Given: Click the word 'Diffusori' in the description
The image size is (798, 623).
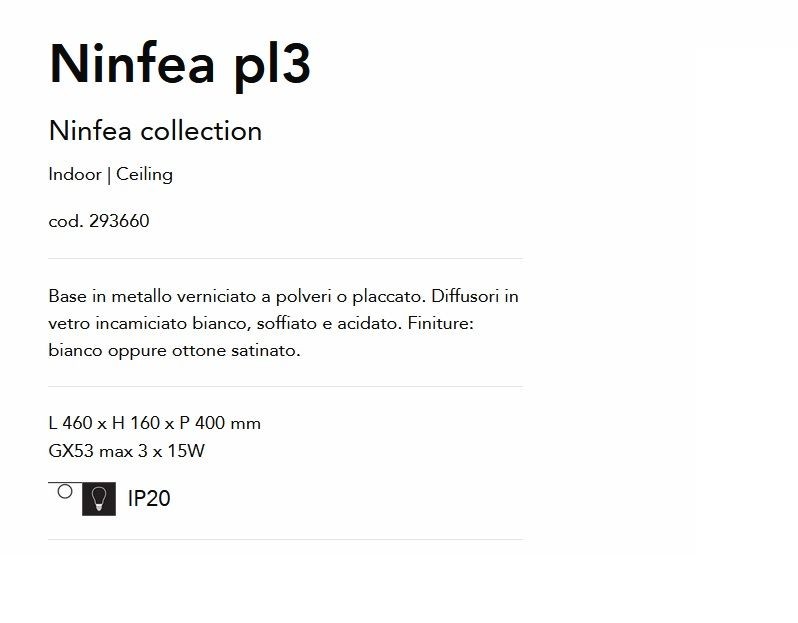Looking at the screenshot, I should click(465, 296).
